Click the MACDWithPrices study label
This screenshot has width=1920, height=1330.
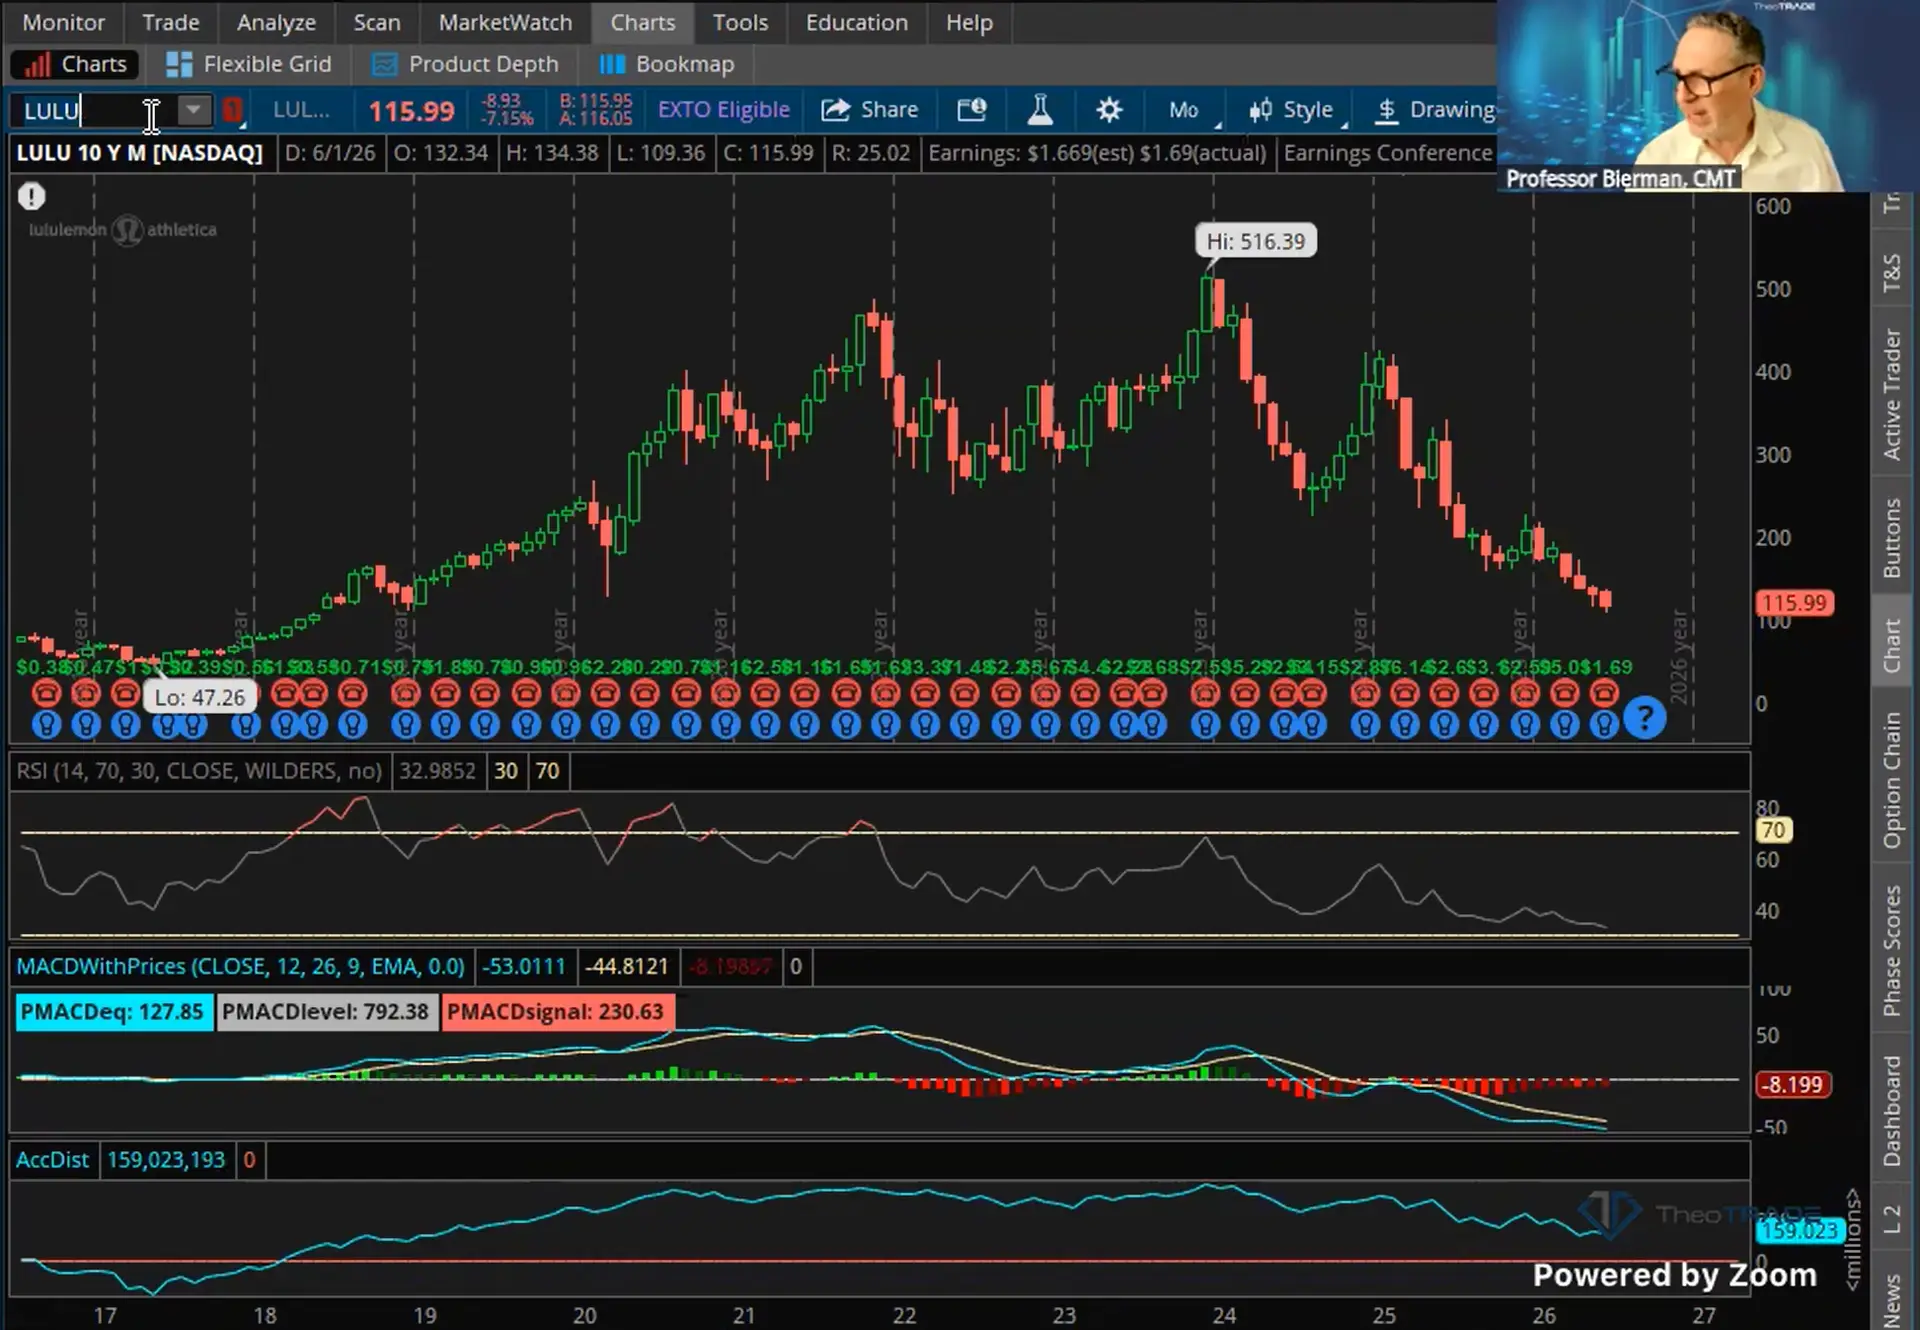tap(241, 967)
